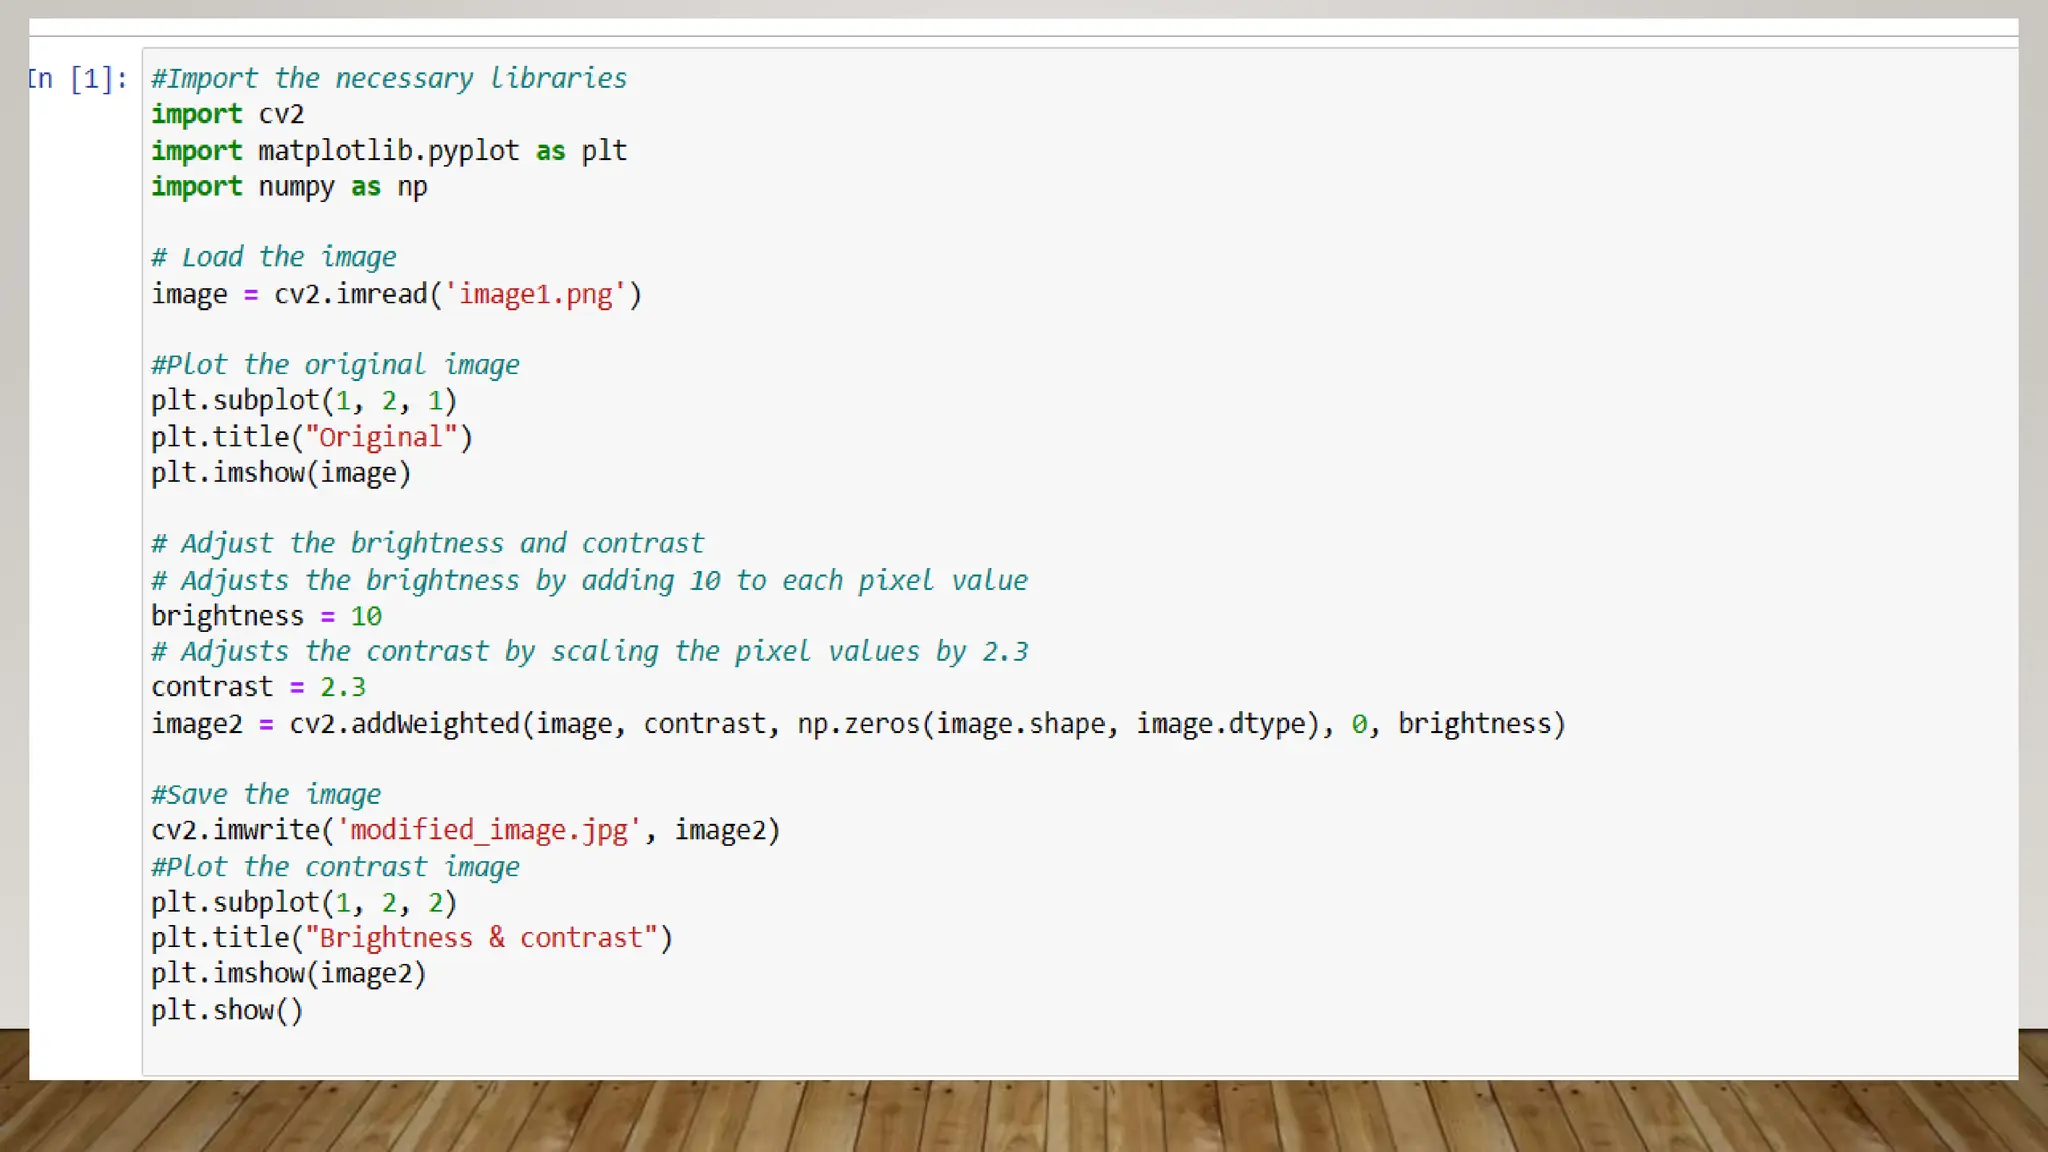Click the plt.subplot(1, 2, 2) line

(303, 903)
